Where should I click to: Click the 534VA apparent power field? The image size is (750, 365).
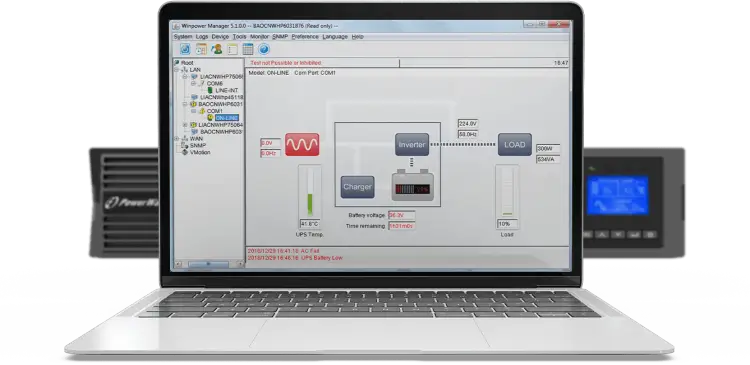[548, 159]
